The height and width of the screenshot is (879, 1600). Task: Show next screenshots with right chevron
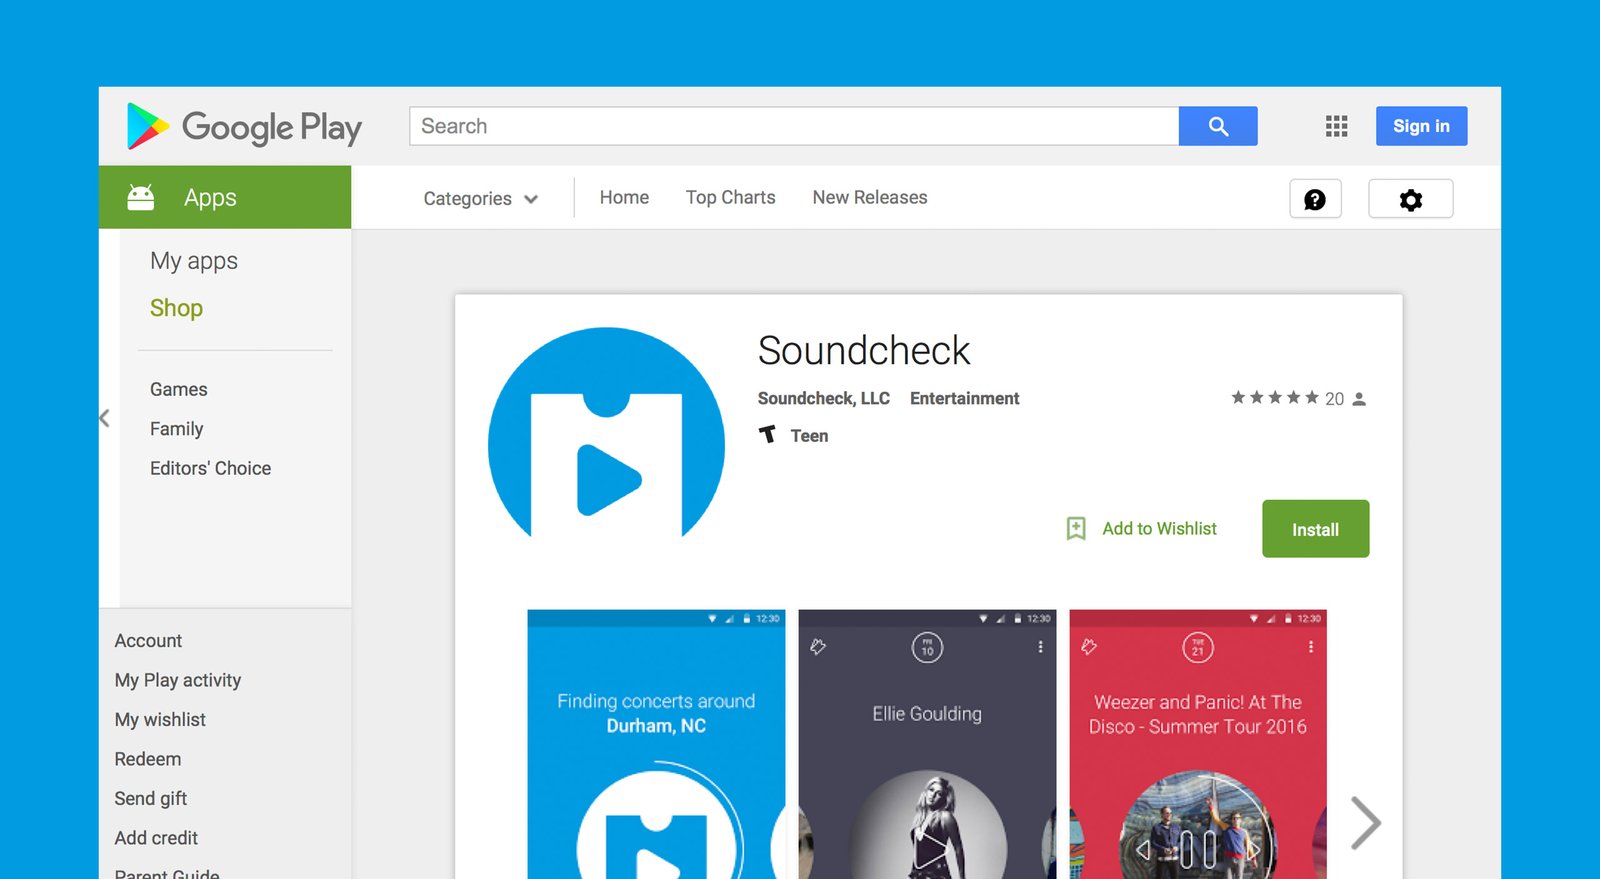tap(1365, 822)
